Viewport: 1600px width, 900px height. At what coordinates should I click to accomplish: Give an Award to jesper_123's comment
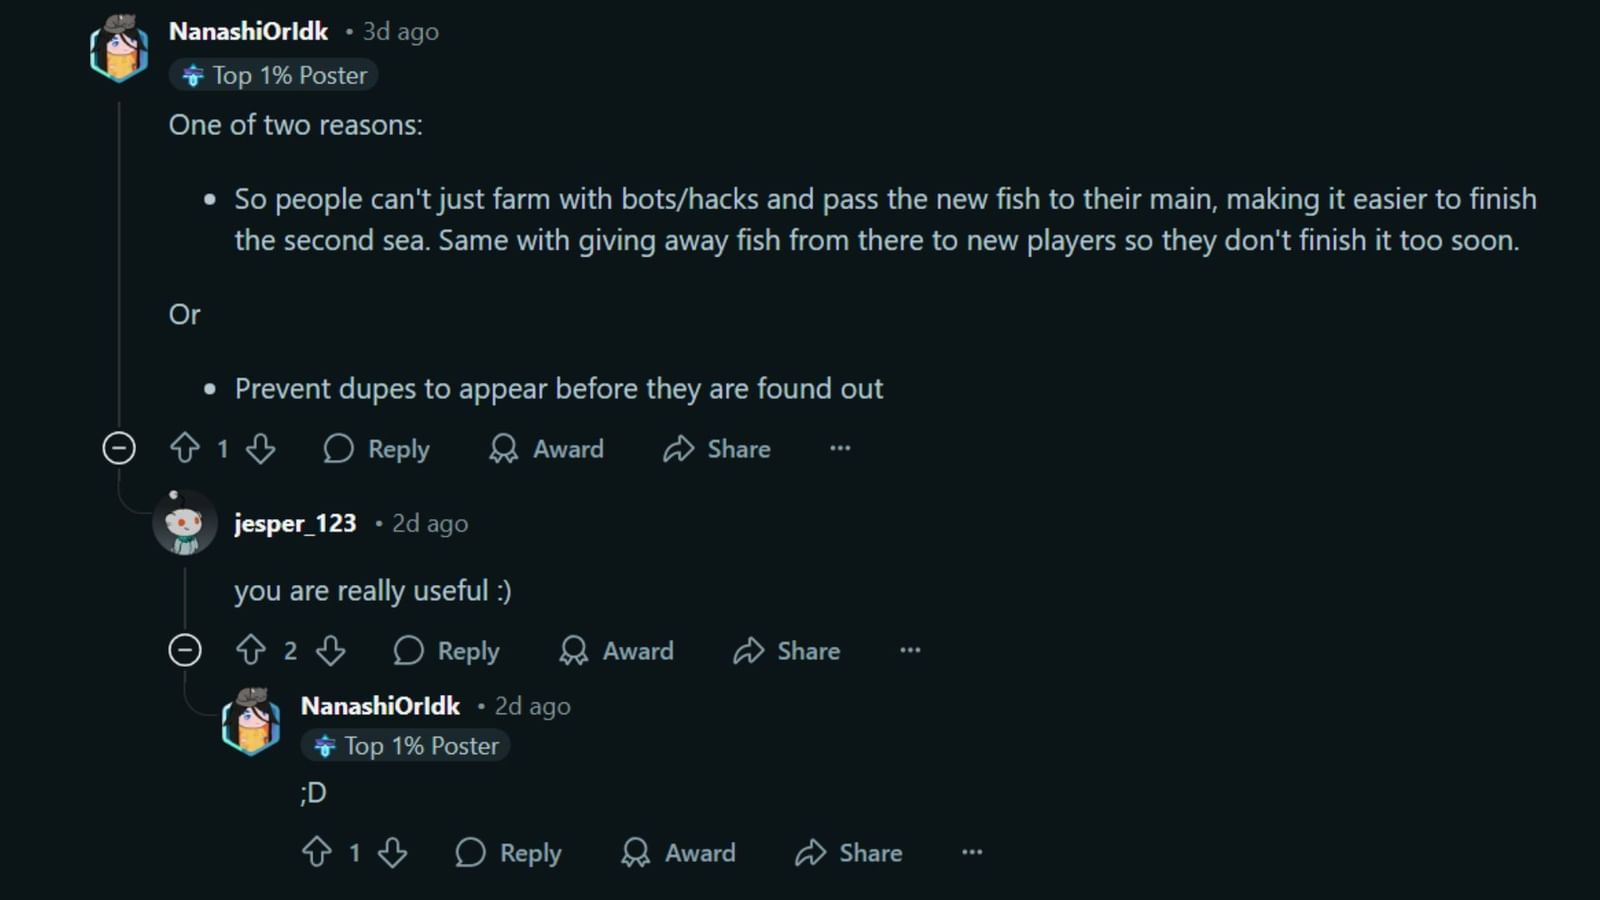pos(617,650)
